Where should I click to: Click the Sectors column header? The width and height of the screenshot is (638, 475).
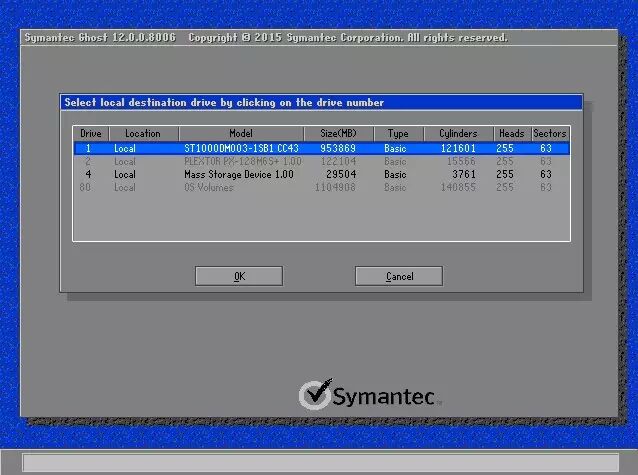click(550, 134)
